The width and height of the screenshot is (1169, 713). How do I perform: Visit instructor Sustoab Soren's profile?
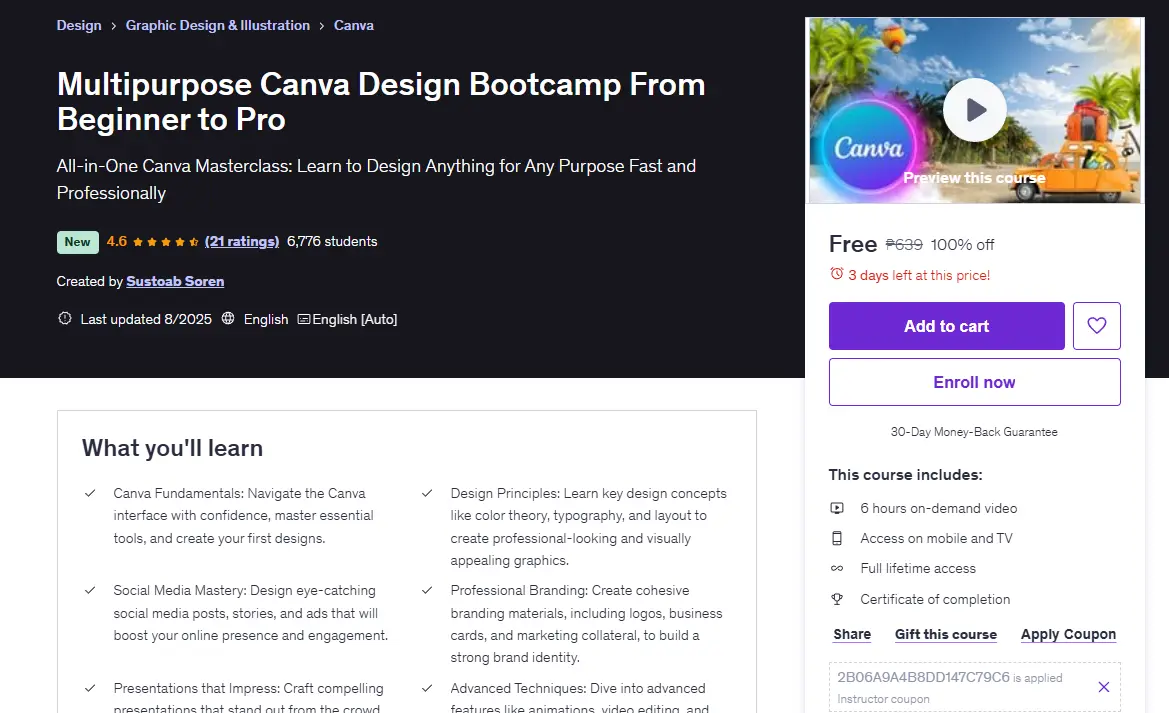click(x=175, y=281)
